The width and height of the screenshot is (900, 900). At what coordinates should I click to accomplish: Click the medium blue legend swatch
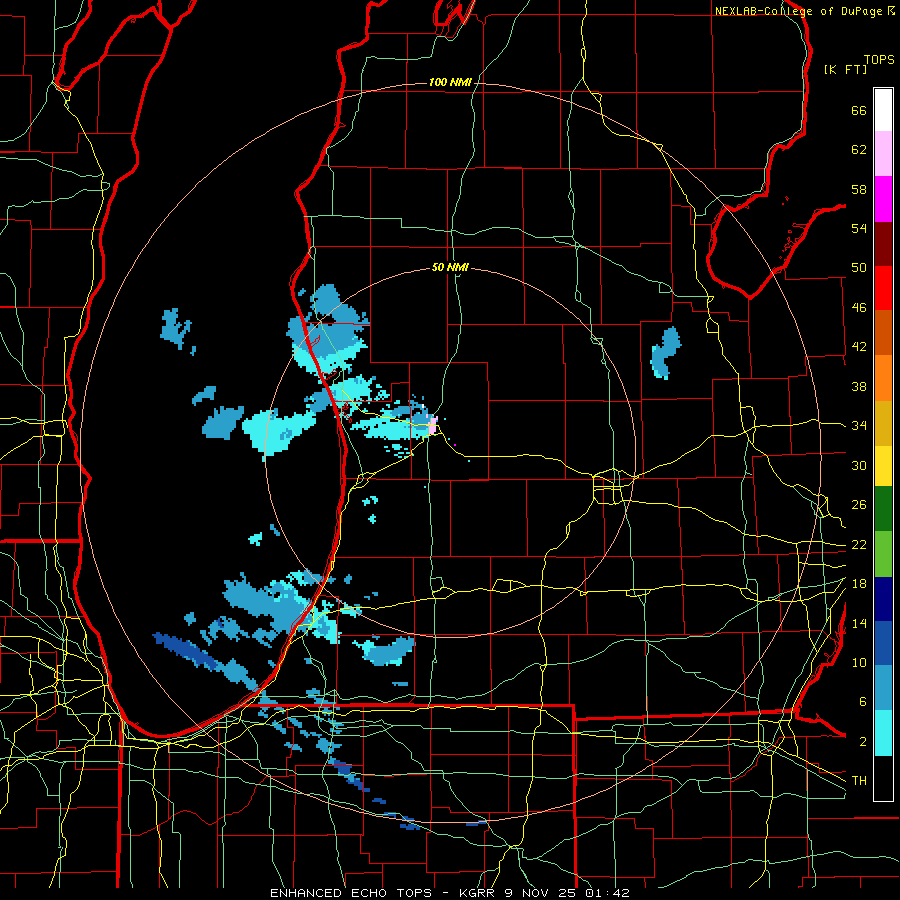[x=883, y=643]
